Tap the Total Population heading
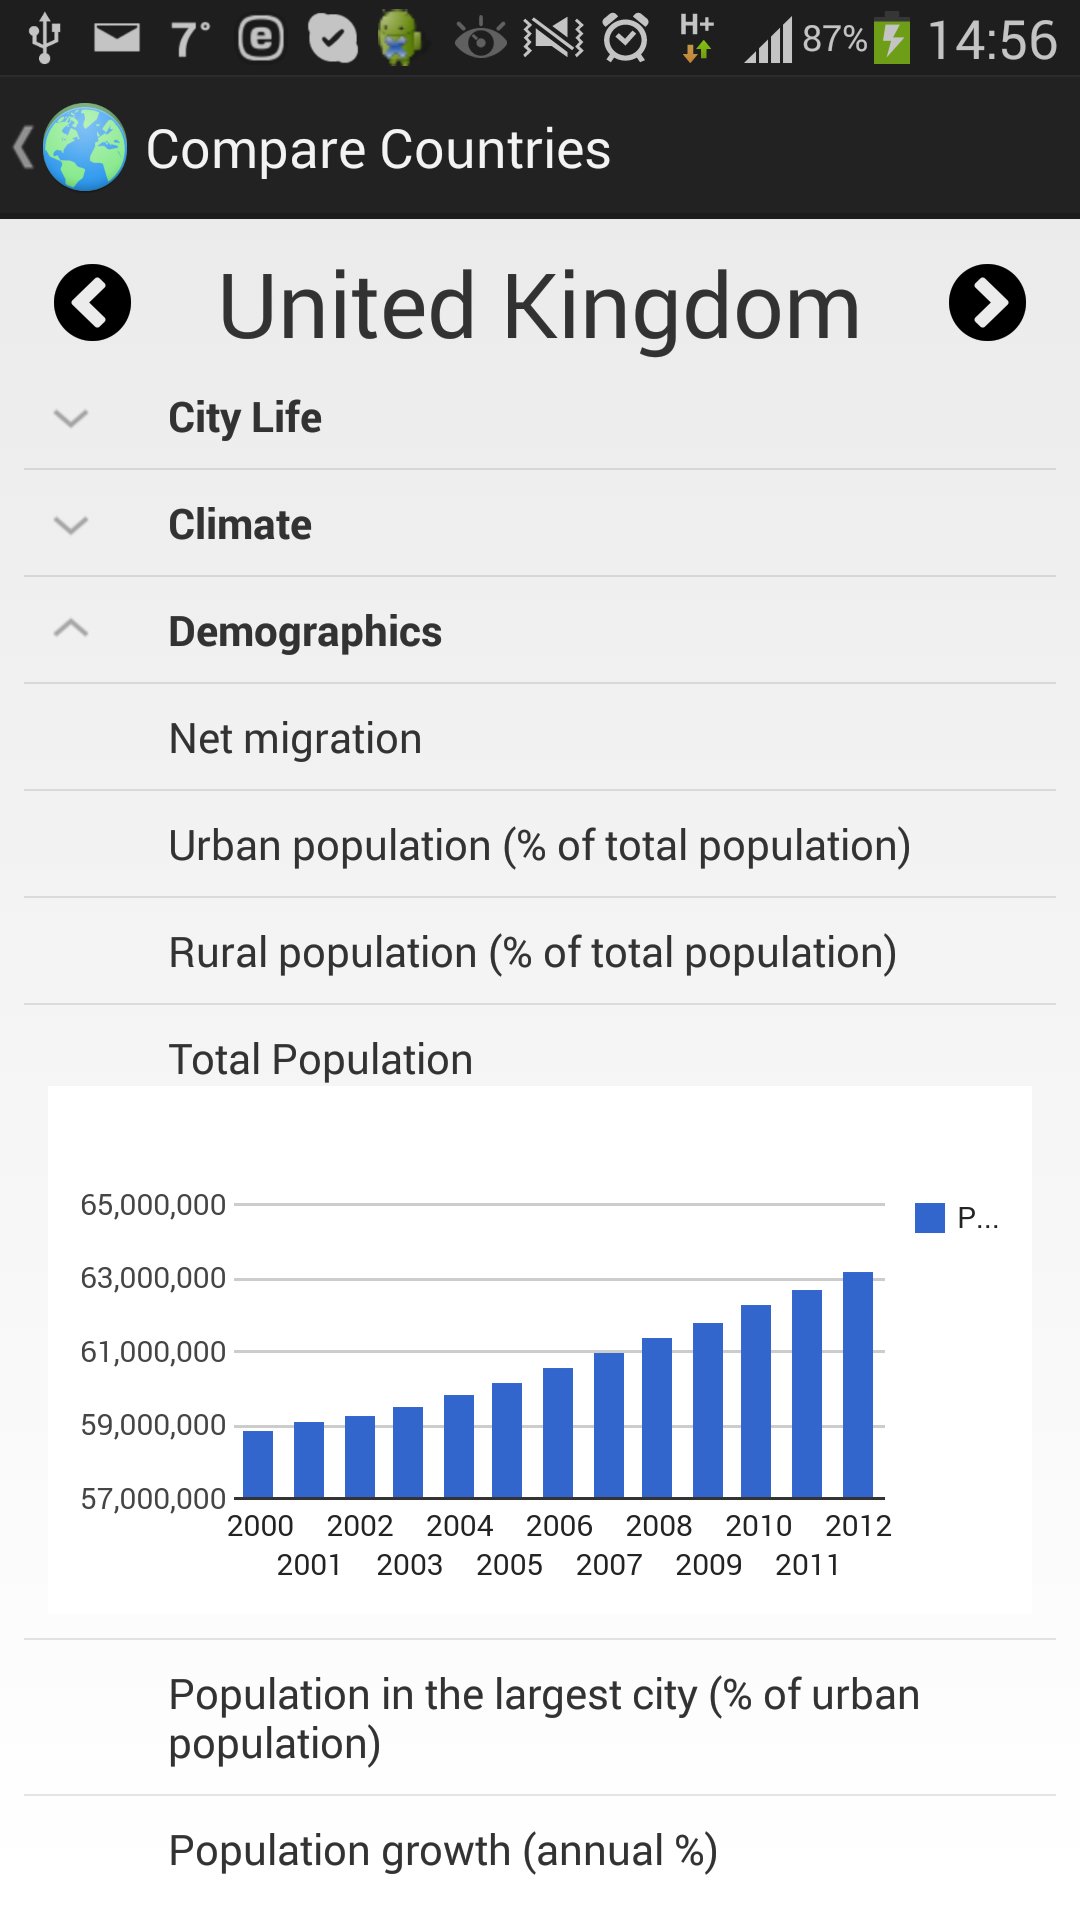 pyautogui.click(x=321, y=1060)
